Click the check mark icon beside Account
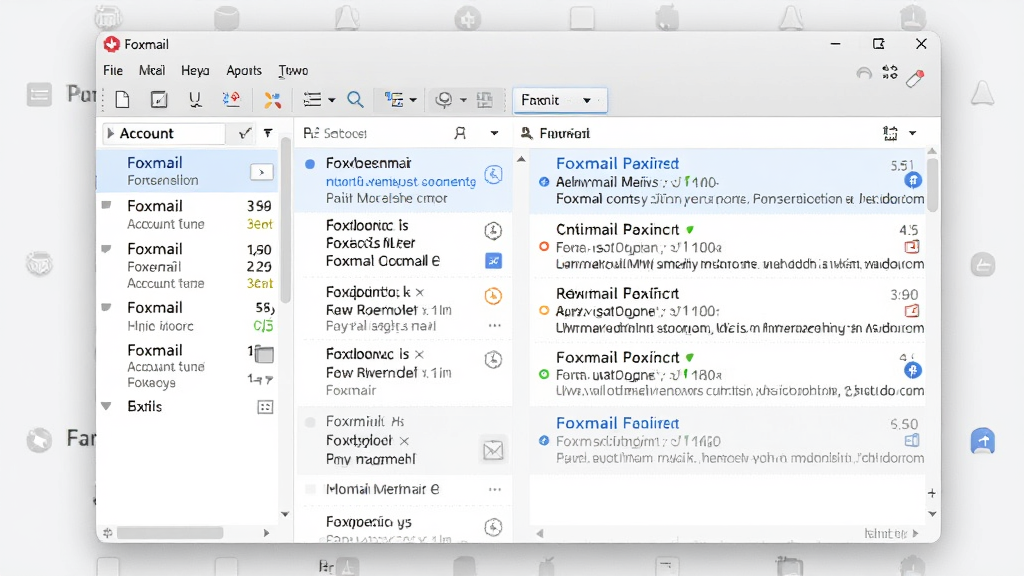This screenshot has width=1024, height=576. click(x=245, y=133)
